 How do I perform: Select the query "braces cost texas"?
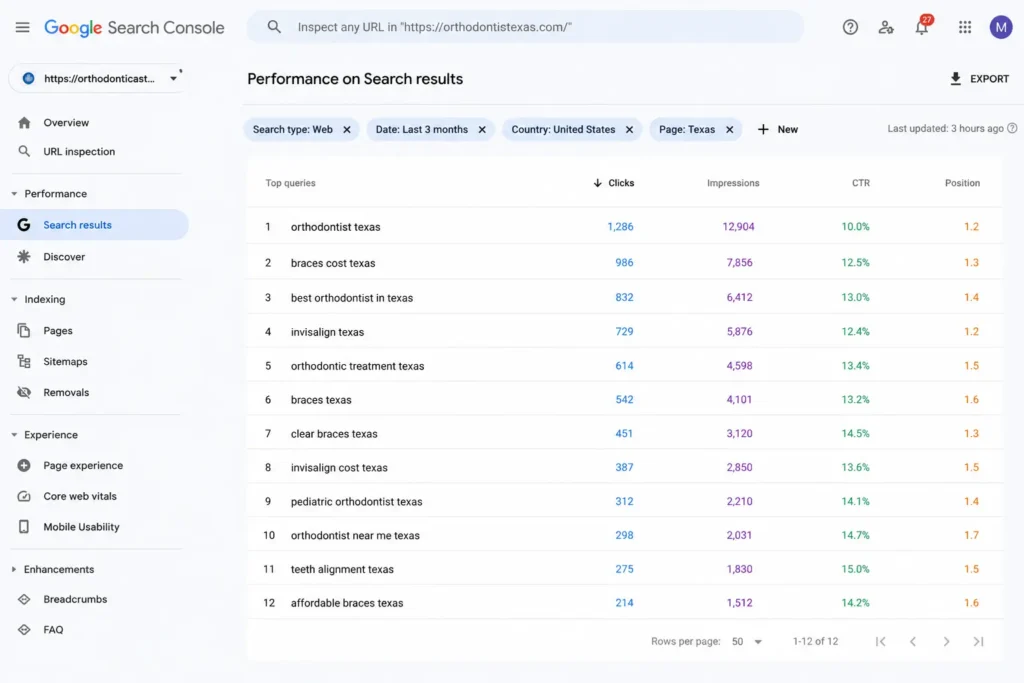333,263
